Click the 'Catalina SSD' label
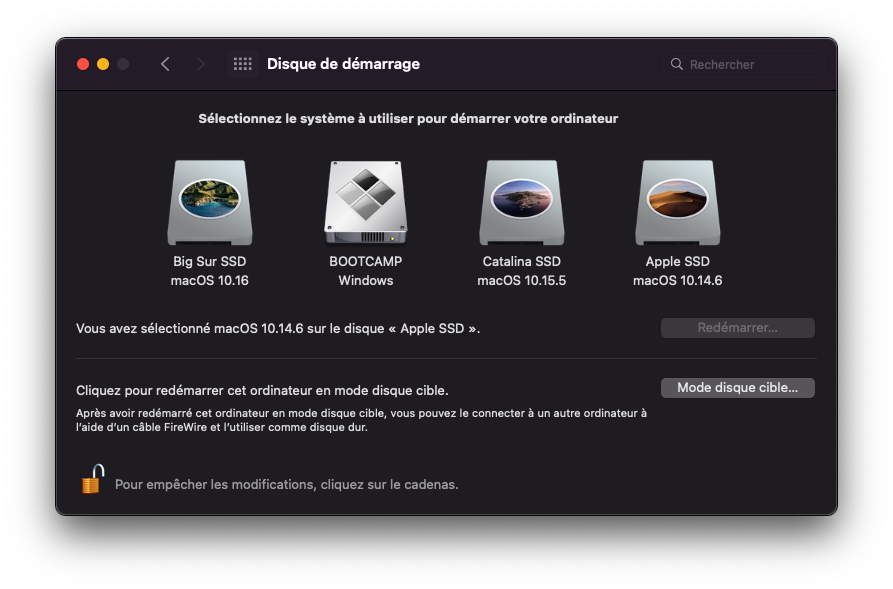Image resolution: width=893 pixels, height=589 pixels. [522, 261]
